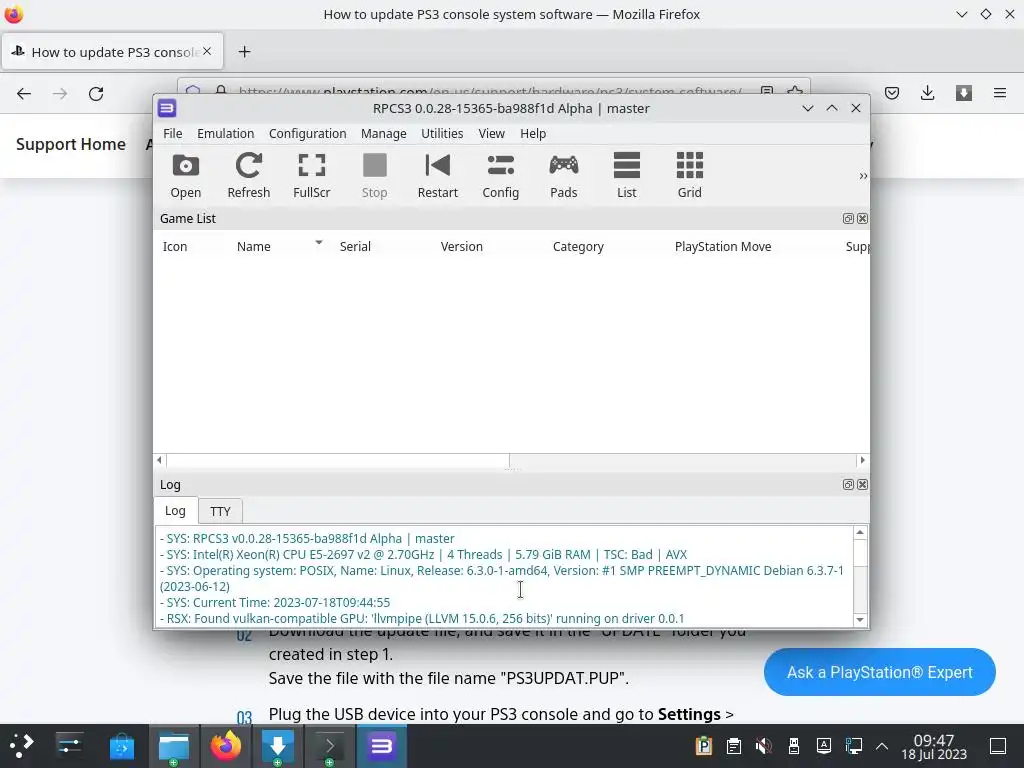Close the PS3 update Firefox tab
Viewport: 1024px width, 768px height.
pos(207,51)
